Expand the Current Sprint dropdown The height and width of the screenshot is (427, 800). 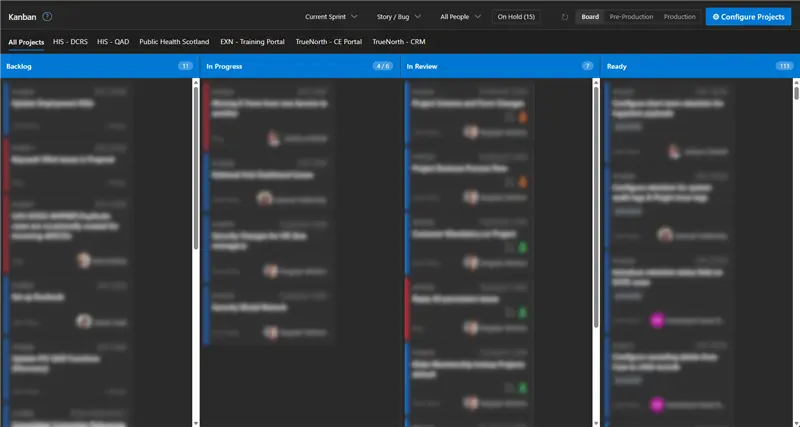331,17
